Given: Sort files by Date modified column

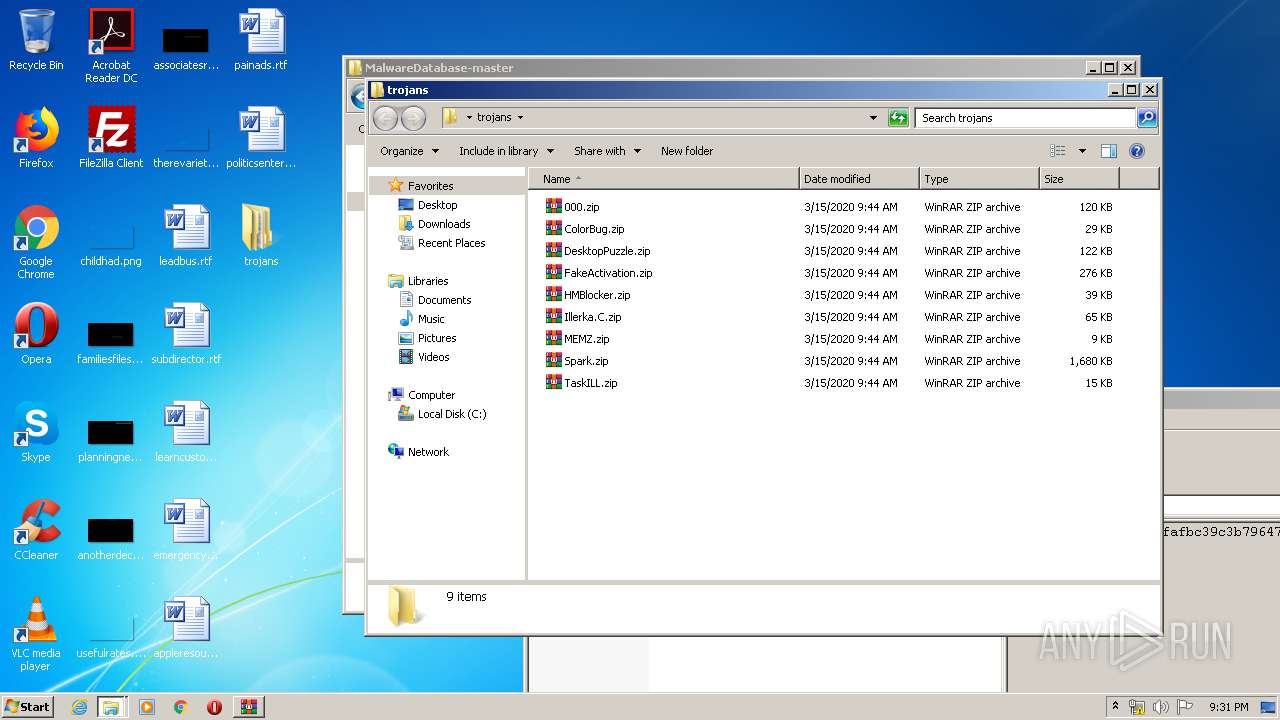Looking at the screenshot, I should pyautogui.click(x=859, y=179).
